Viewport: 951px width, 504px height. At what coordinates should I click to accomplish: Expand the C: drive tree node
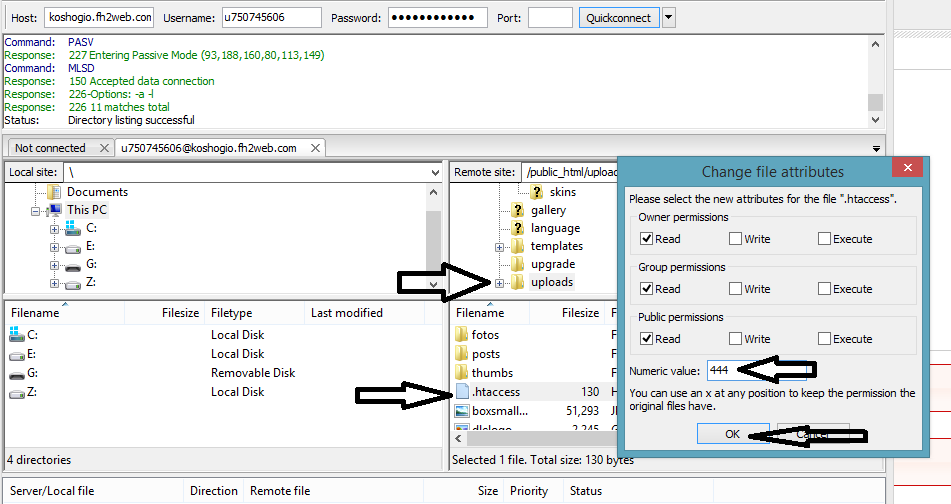click(x=55, y=229)
